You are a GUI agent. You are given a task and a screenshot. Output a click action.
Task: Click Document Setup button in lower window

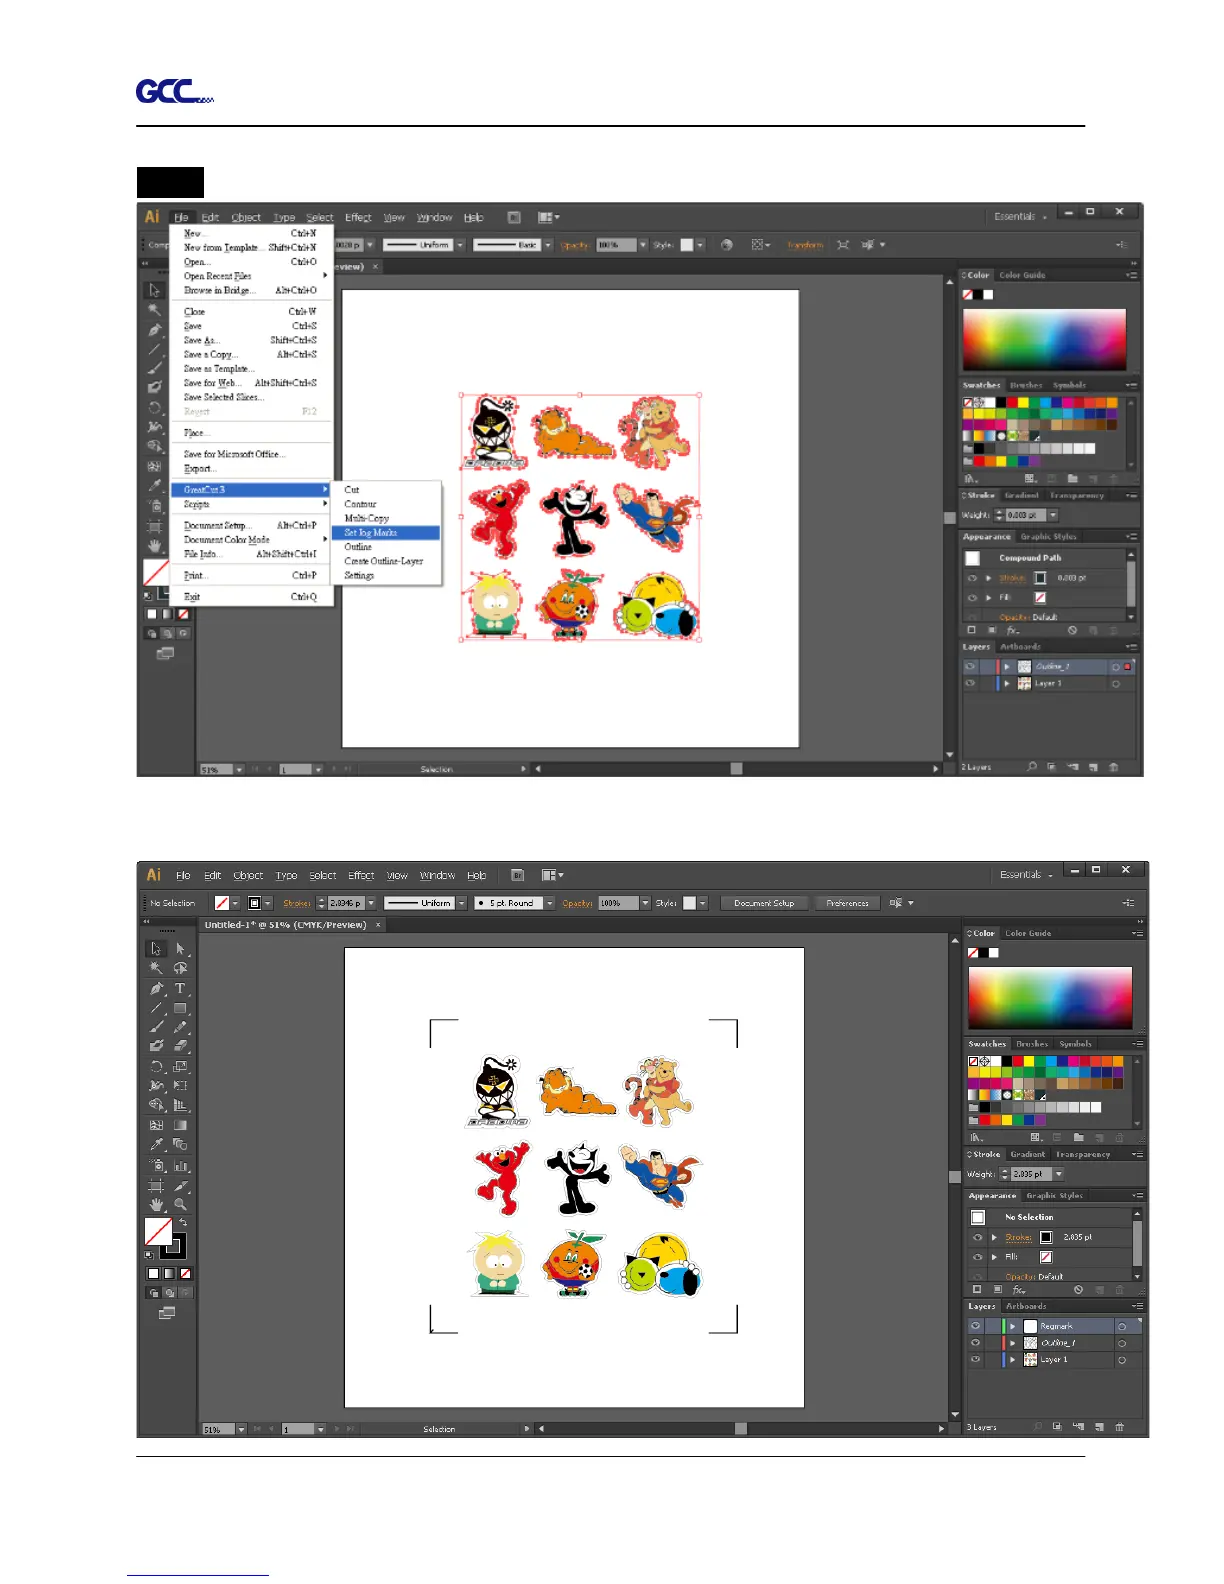764,903
